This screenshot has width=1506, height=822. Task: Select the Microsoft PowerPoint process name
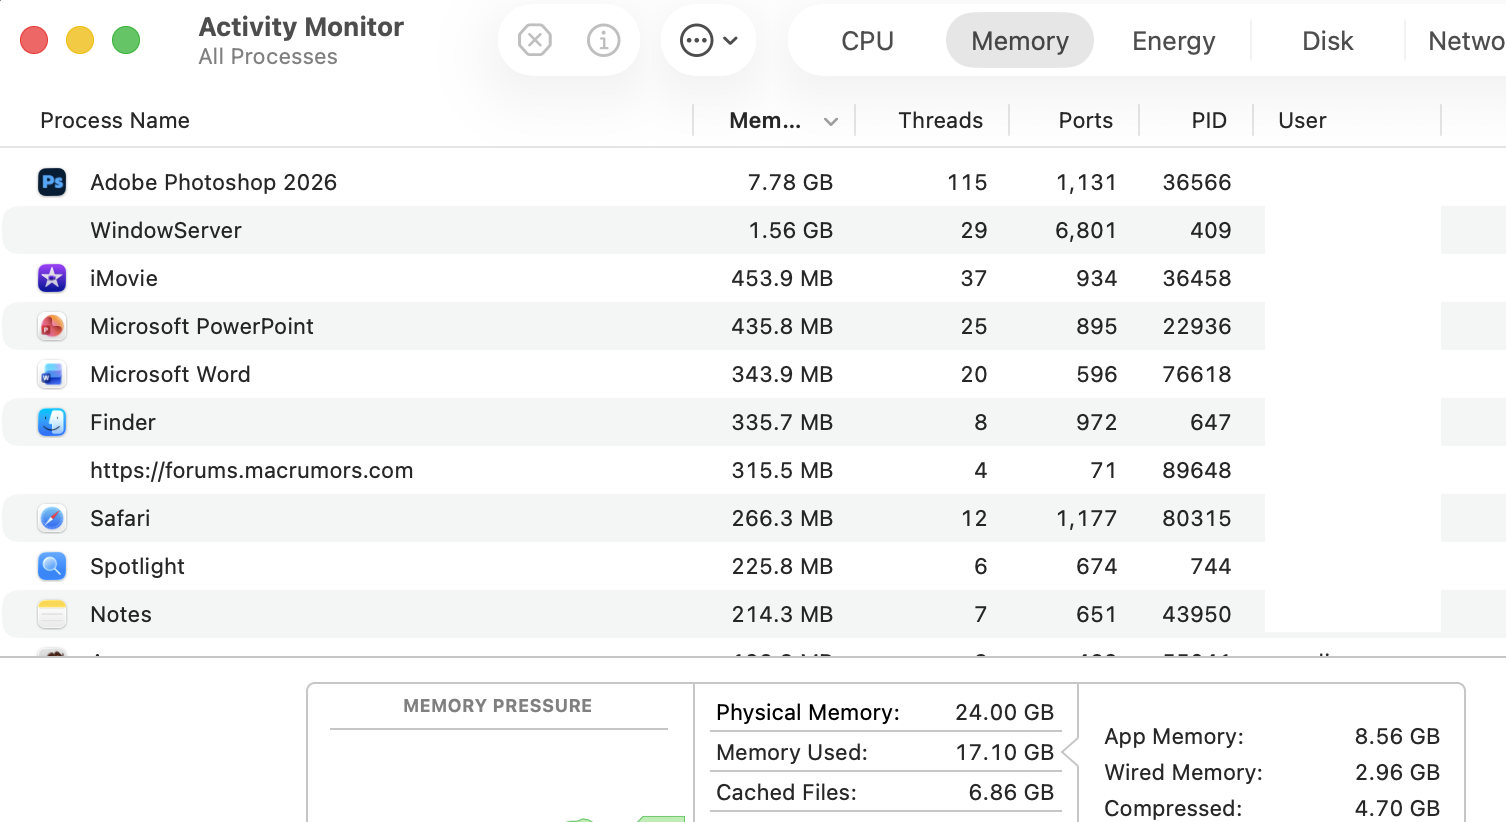point(202,326)
